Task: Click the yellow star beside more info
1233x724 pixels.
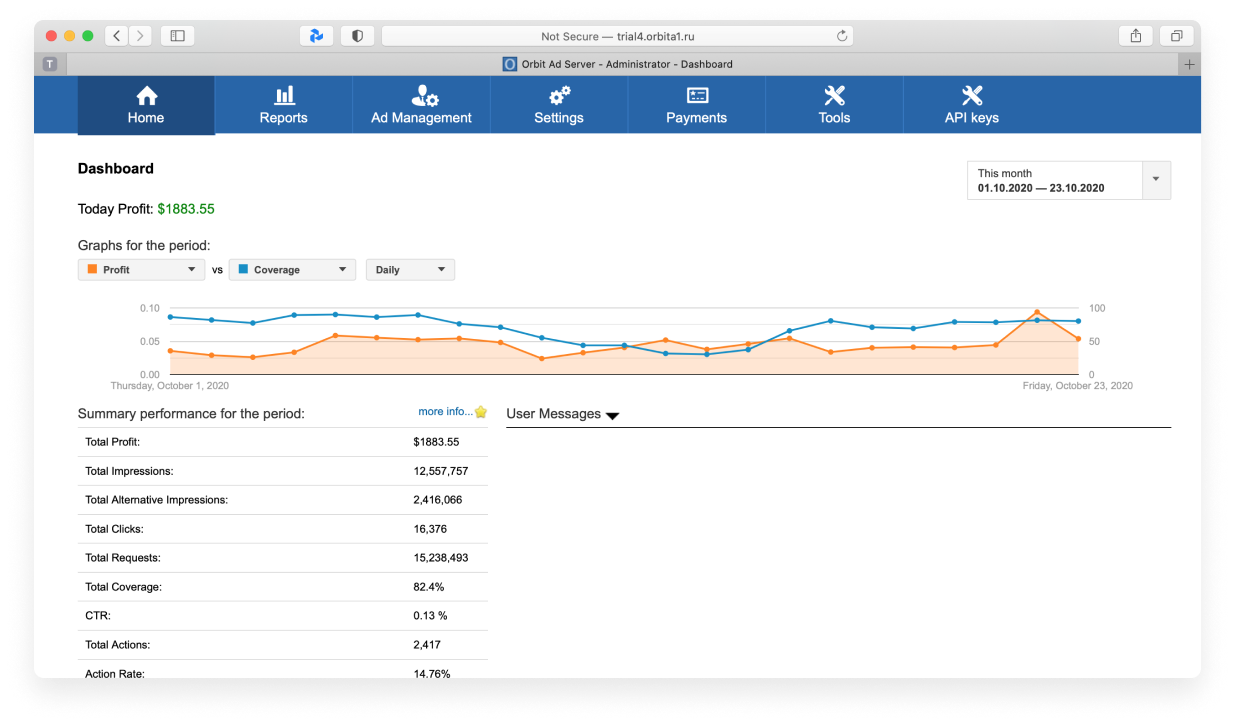Action: coord(481,412)
